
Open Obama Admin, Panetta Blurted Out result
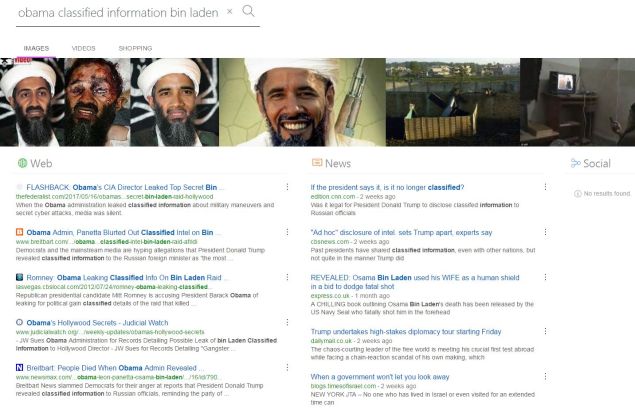coord(124,232)
